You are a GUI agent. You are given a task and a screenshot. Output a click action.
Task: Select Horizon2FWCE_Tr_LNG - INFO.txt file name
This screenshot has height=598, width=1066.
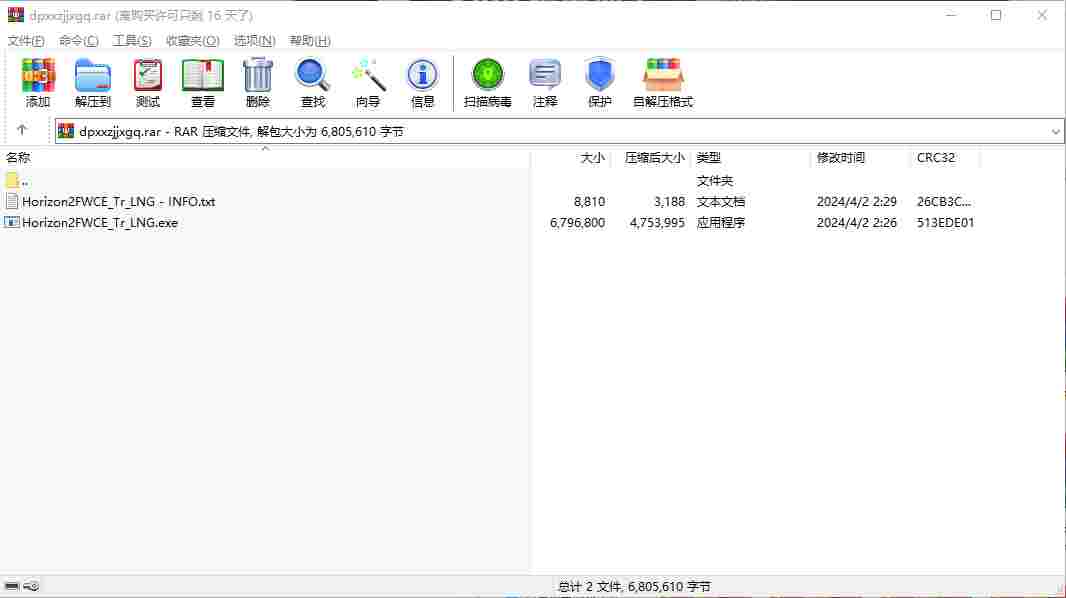tap(118, 202)
